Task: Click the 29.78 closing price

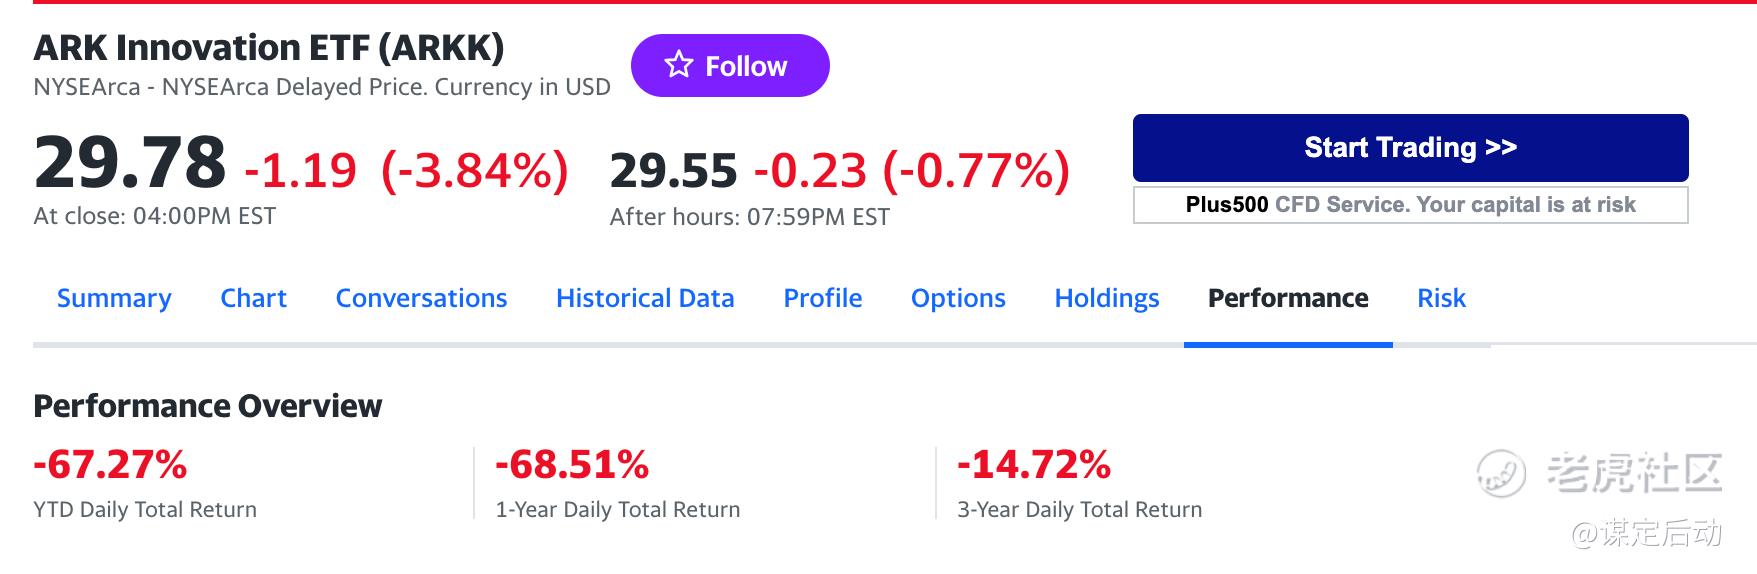Action: (x=130, y=163)
